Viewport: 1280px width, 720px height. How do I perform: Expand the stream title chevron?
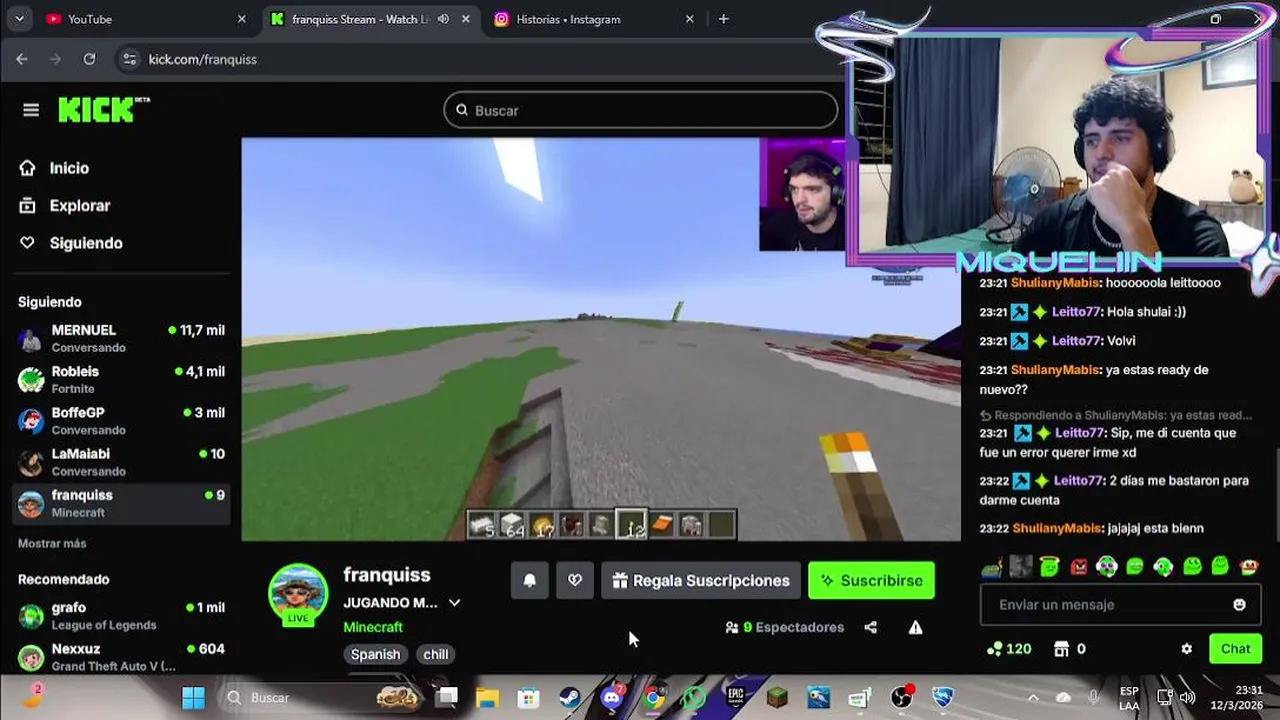pos(454,603)
